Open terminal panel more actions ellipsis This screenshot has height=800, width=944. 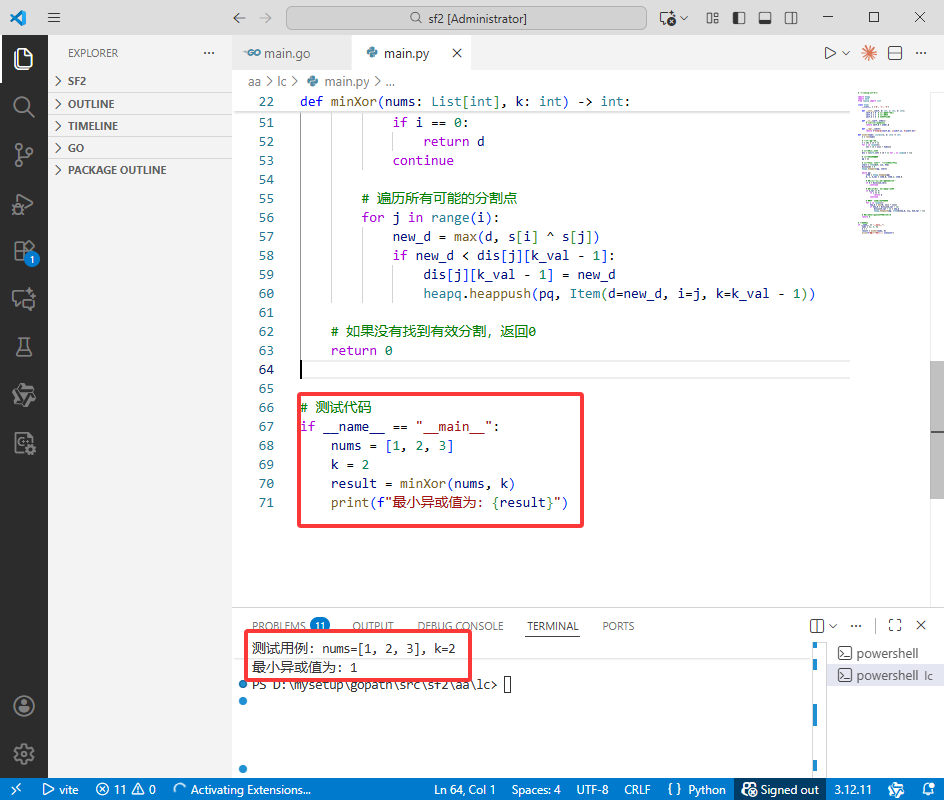(856, 625)
